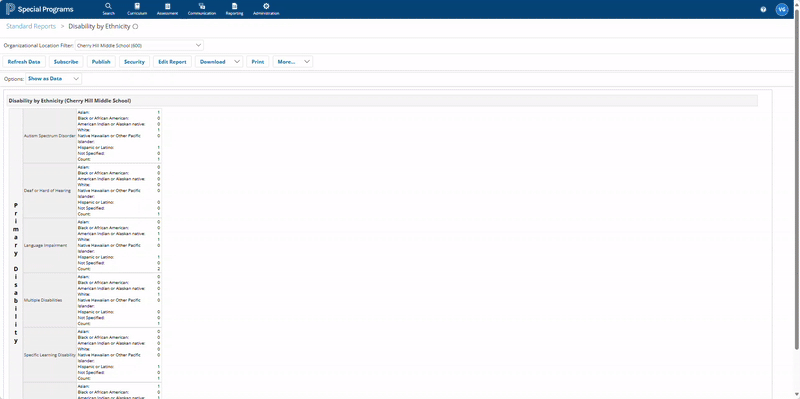Expand the More... dropdown
The width and height of the screenshot is (800, 399).
pos(293,62)
